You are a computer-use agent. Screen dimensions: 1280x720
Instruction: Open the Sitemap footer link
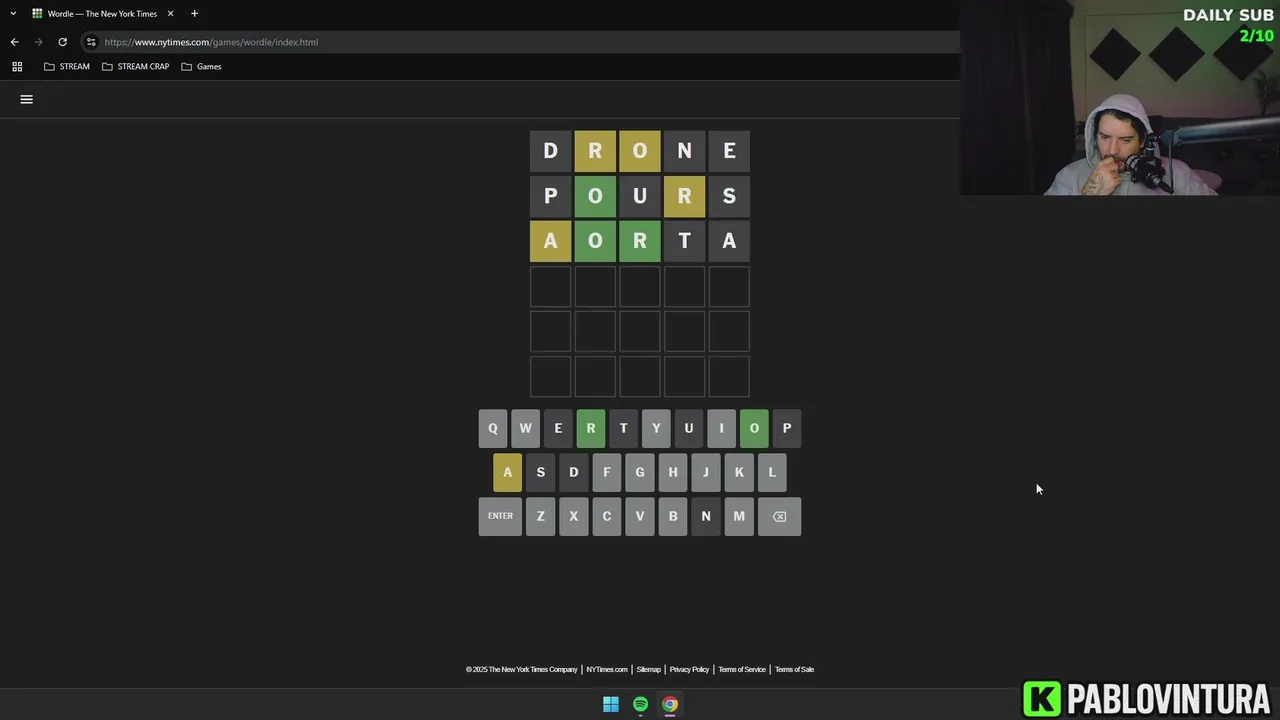pos(649,669)
